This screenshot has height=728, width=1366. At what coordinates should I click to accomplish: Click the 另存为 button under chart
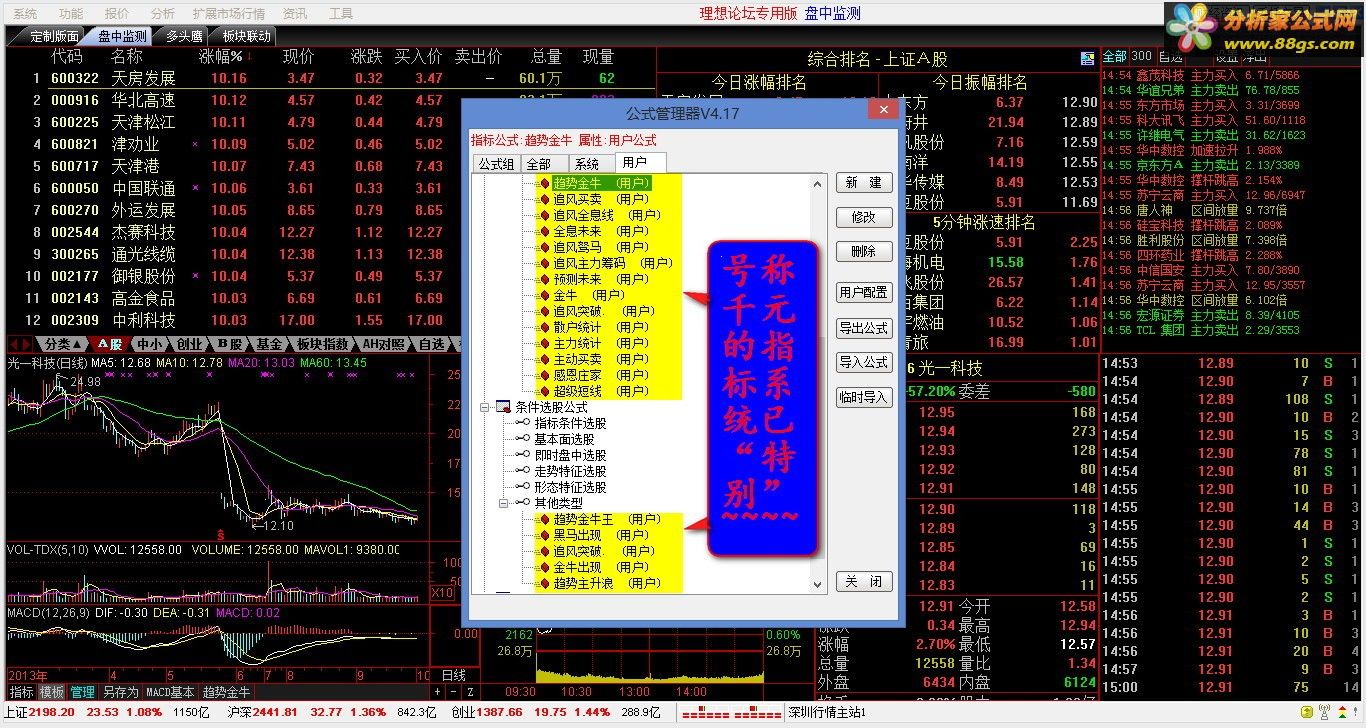(x=121, y=692)
